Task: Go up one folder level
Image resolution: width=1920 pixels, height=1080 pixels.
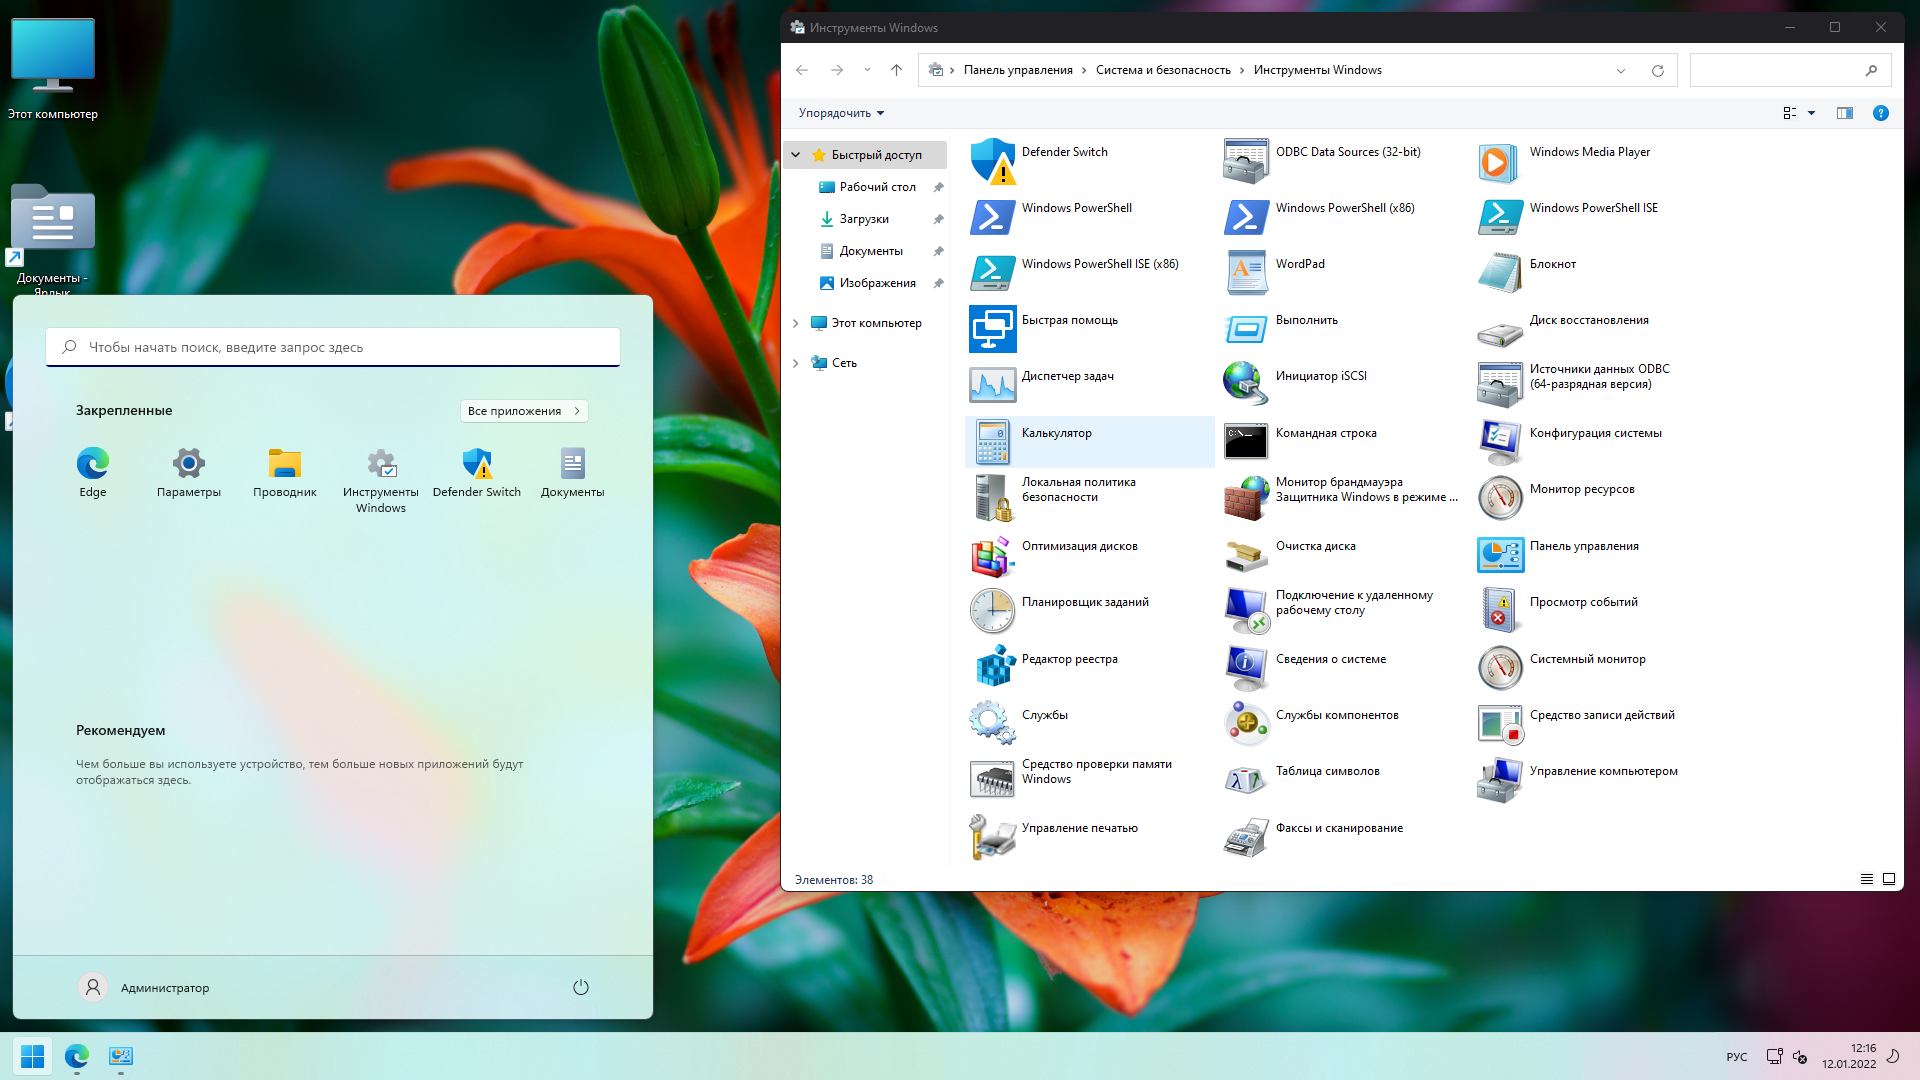Action: pos(896,70)
